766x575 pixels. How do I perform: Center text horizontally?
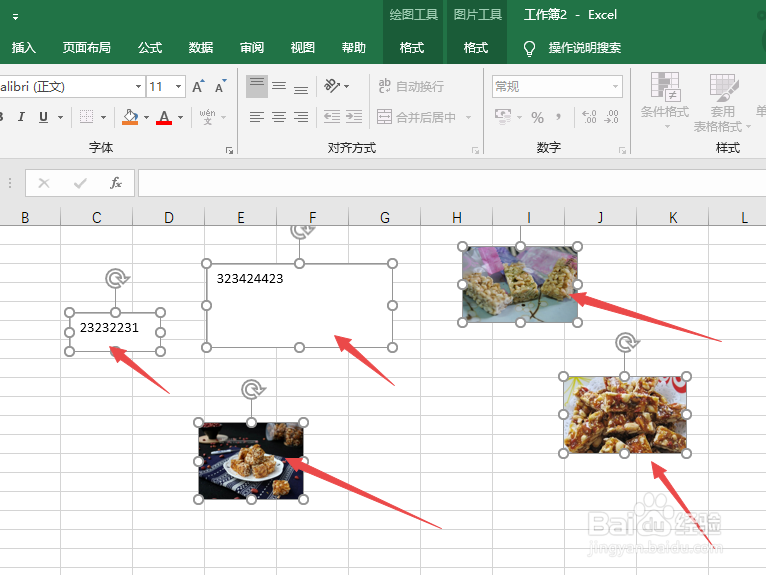[x=279, y=117]
